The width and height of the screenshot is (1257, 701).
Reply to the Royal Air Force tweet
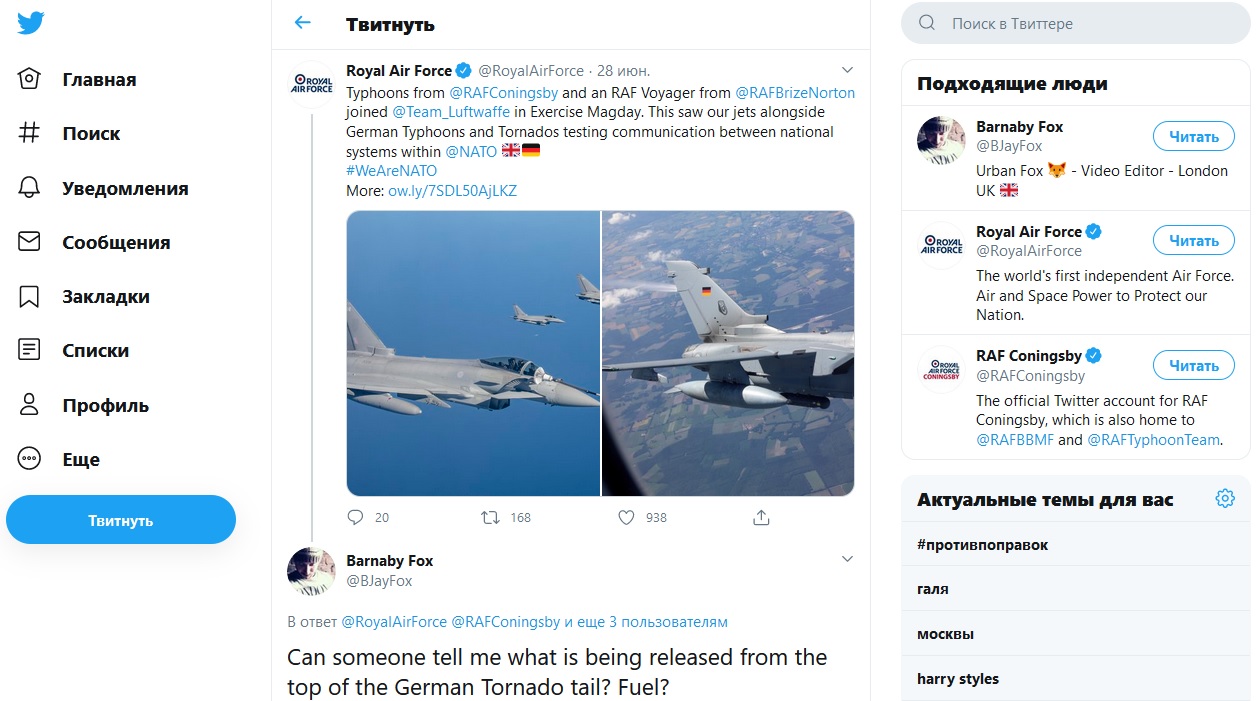[355, 517]
